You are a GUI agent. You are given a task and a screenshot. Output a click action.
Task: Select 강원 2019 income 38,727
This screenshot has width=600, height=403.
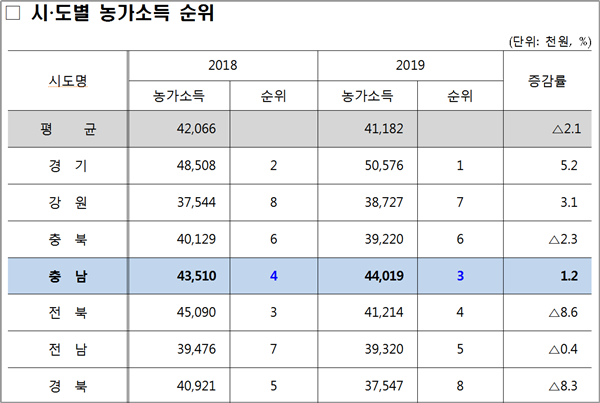coord(384,202)
